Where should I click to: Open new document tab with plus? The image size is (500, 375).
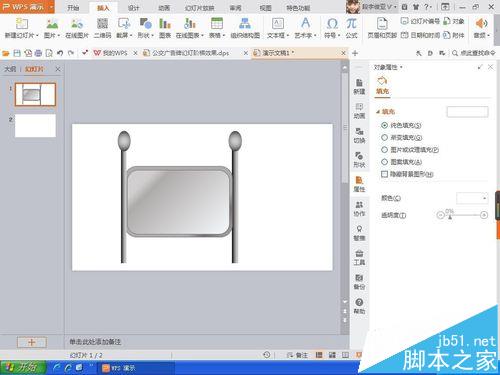point(355,53)
